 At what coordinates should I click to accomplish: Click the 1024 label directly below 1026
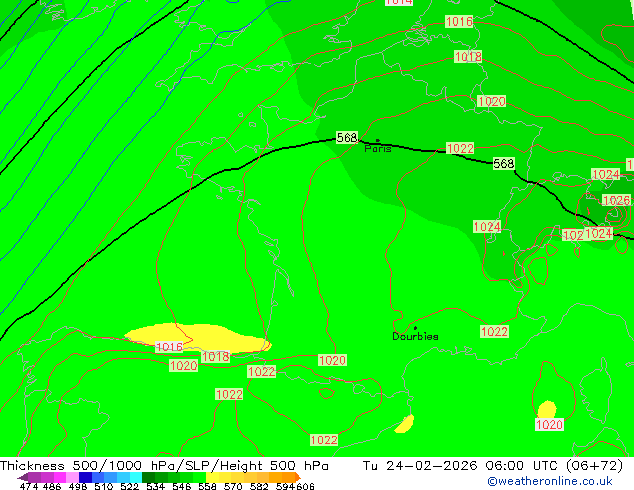click(598, 233)
